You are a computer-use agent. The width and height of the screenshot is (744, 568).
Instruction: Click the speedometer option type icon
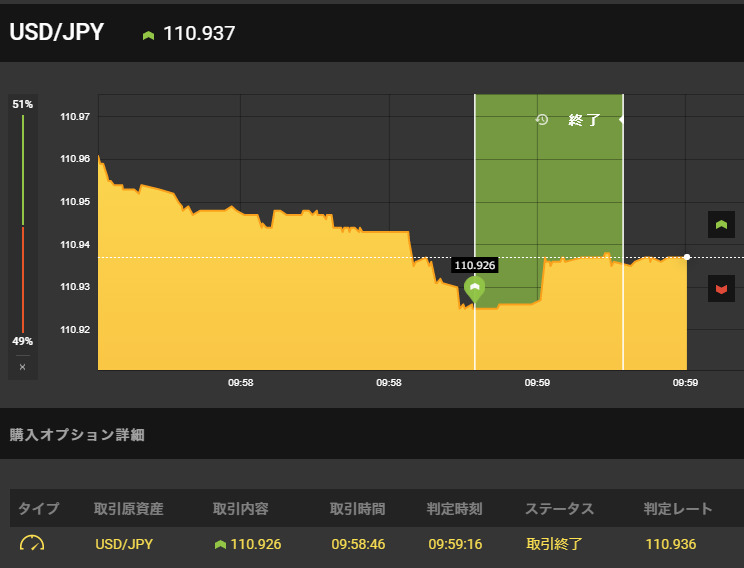tap(32, 543)
